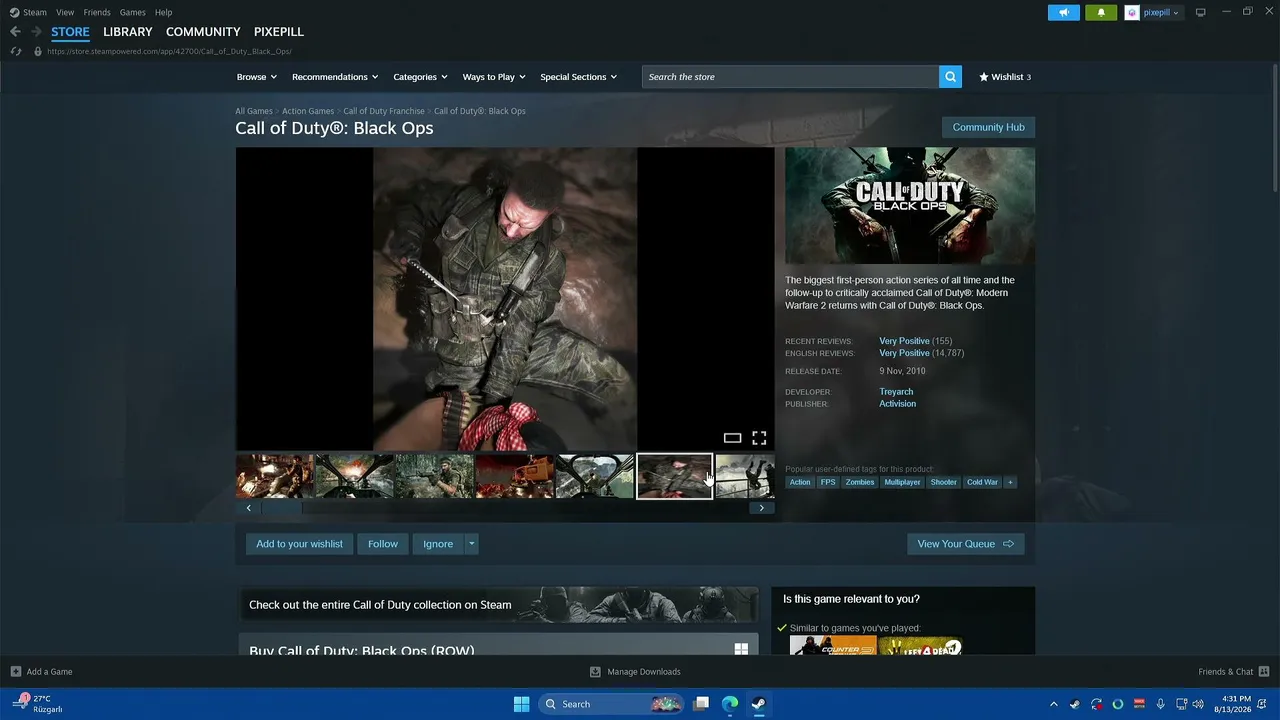
Task: Open the PIXEPILL profile tab
Action: click(x=279, y=32)
